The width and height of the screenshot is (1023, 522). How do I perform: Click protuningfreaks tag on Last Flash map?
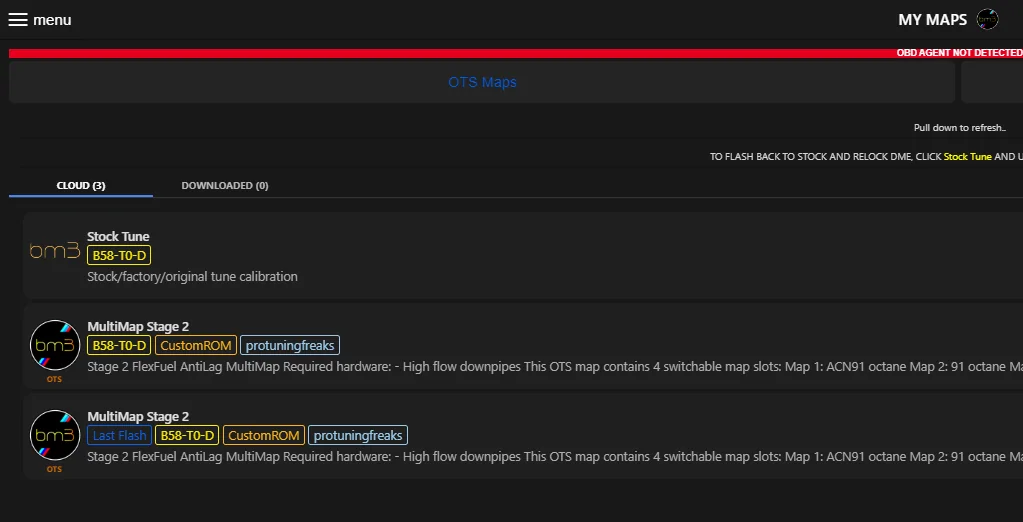[358, 435]
